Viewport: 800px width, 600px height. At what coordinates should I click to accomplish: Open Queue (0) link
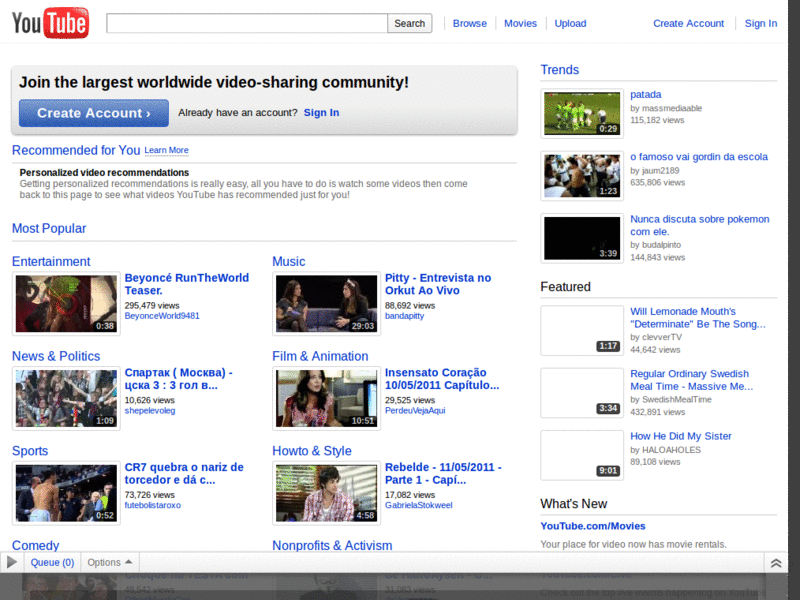click(x=52, y=562)
